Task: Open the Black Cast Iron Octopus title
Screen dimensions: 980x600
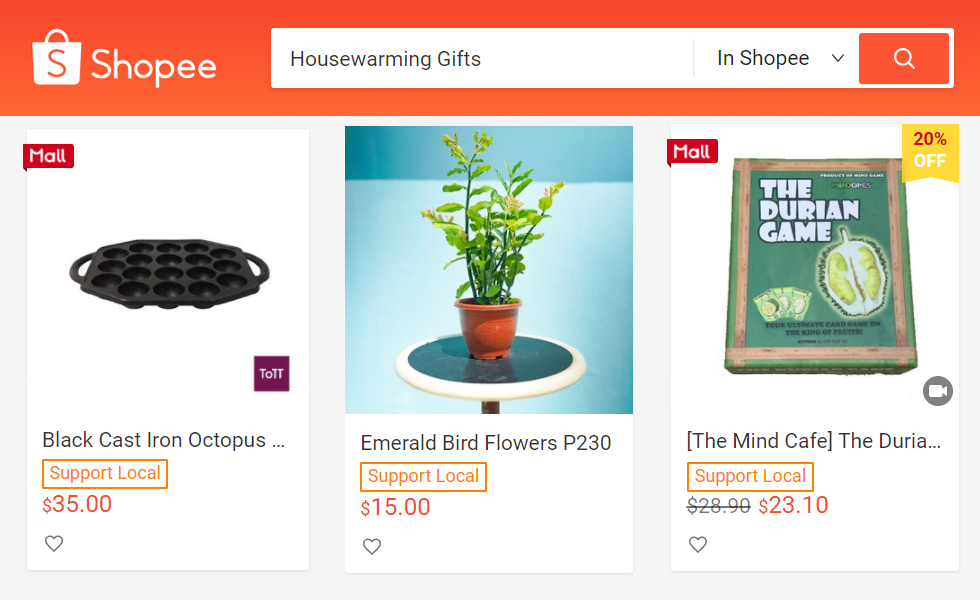Action: pos(164,440)
